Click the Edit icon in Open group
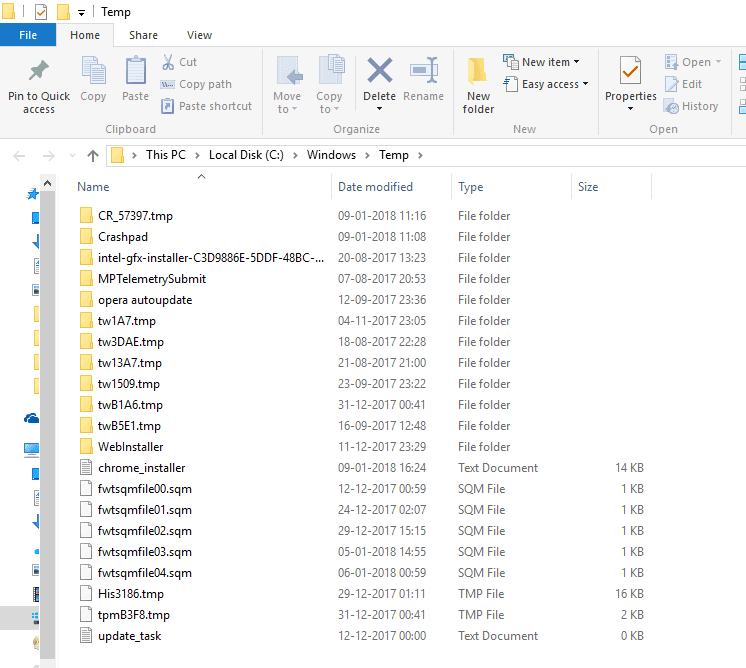Viewport: 746px width, 668px height. click(671, 84)
